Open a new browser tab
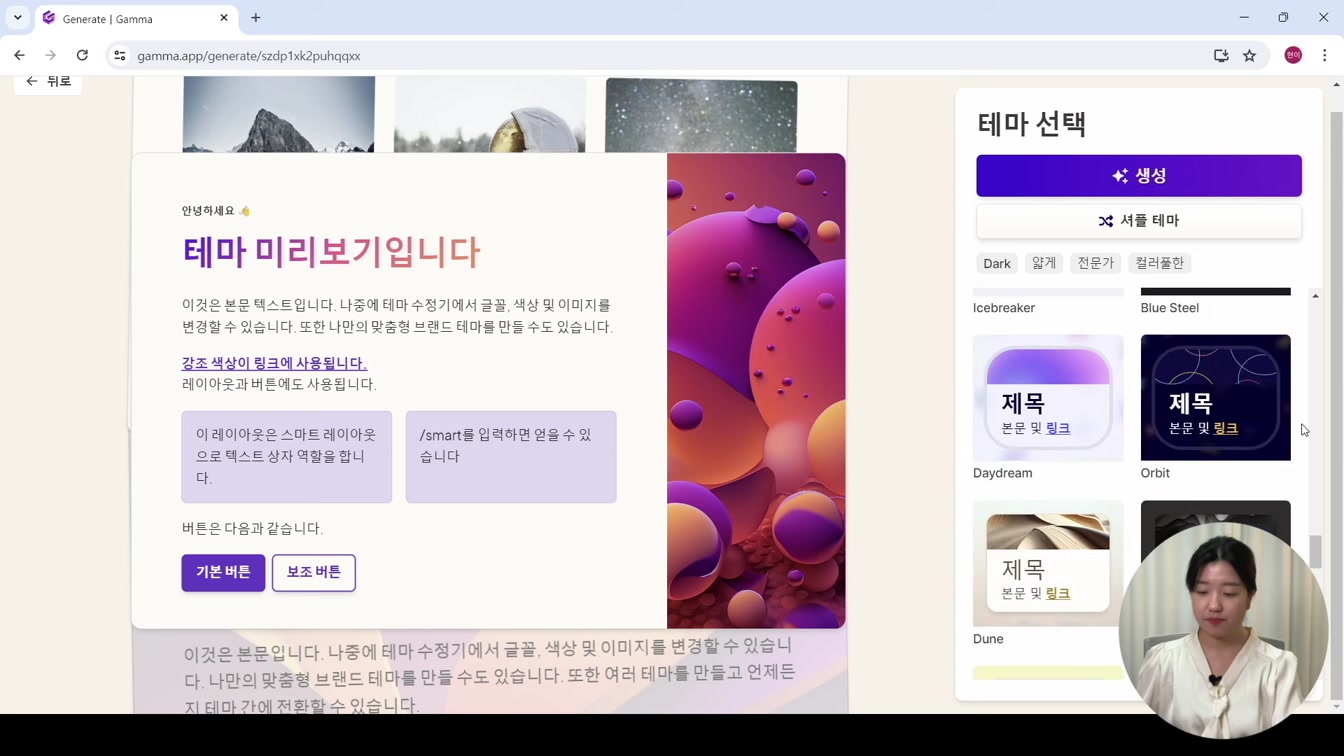This screenshot has height=756, width=1344. click(x=256, y=18)
